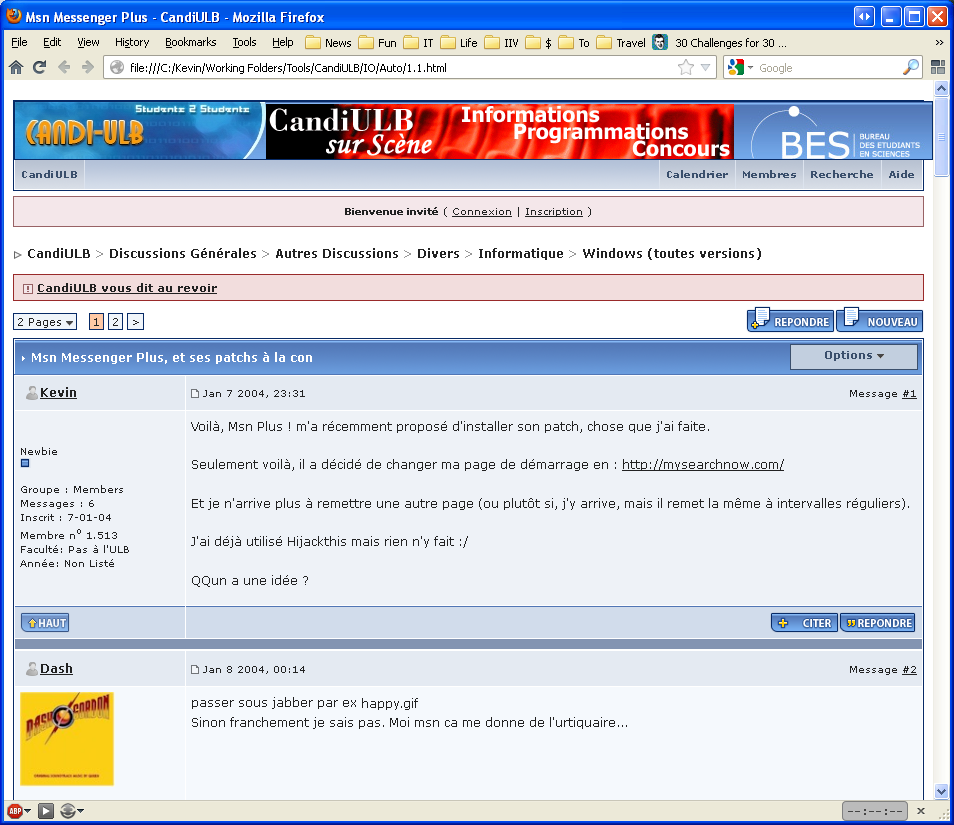Screen dimensions: 954x825
Task: Click the search magnifier icon
Action: click(x=910, y=68)
